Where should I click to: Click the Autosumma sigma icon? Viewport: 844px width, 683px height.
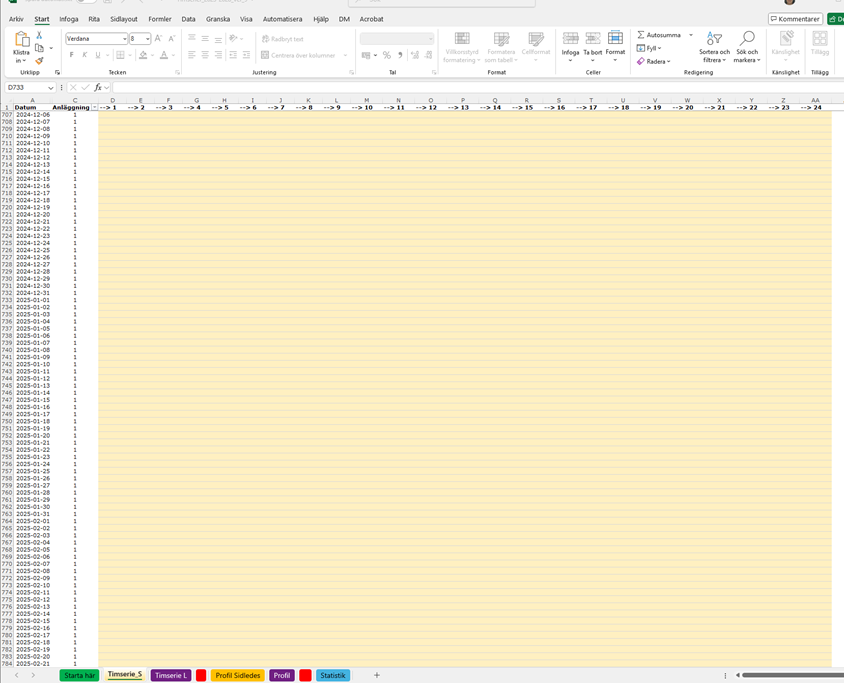point(641,35)
